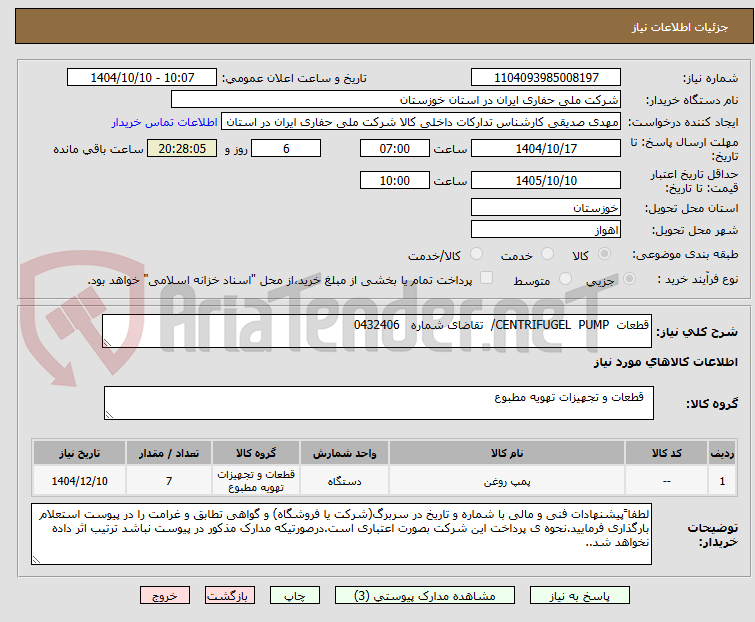This screenshot has width=755, height=622.
Task: Click the delivery city field اهواز
Action: point(546,230)
